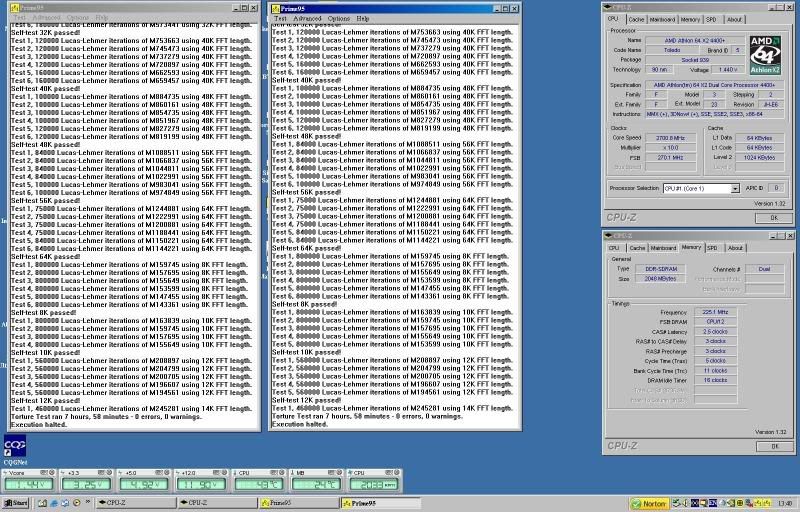Open Options menu in background Prime95 window
The height and width of the screenshot is (512, 800).
point(78,17)
